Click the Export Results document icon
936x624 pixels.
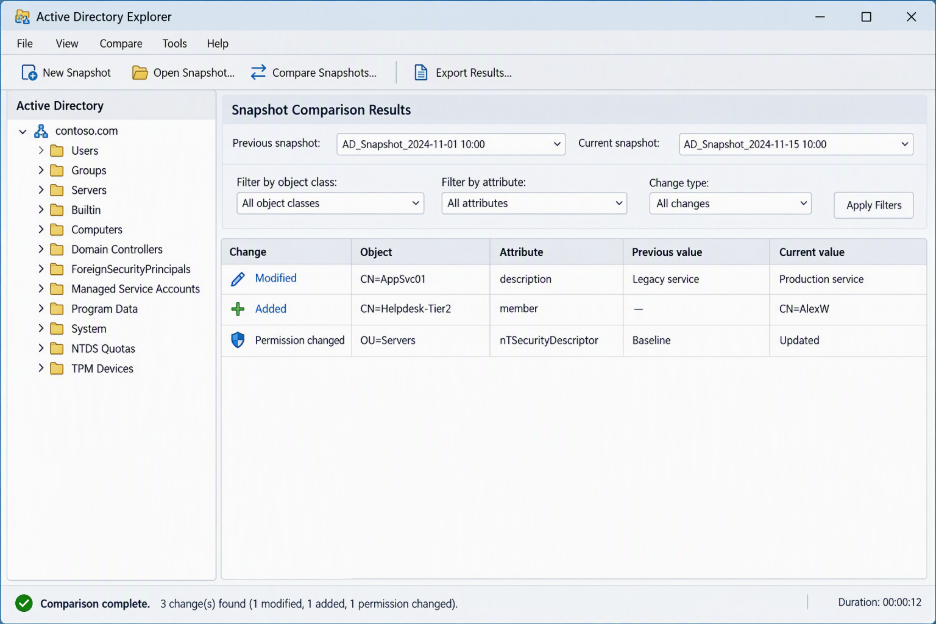click(421, 73)
